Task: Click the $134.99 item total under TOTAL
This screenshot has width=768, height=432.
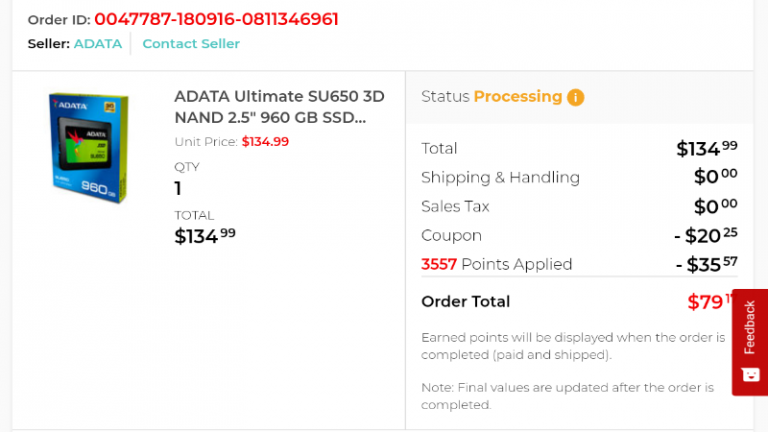Action: coord(205,236)
